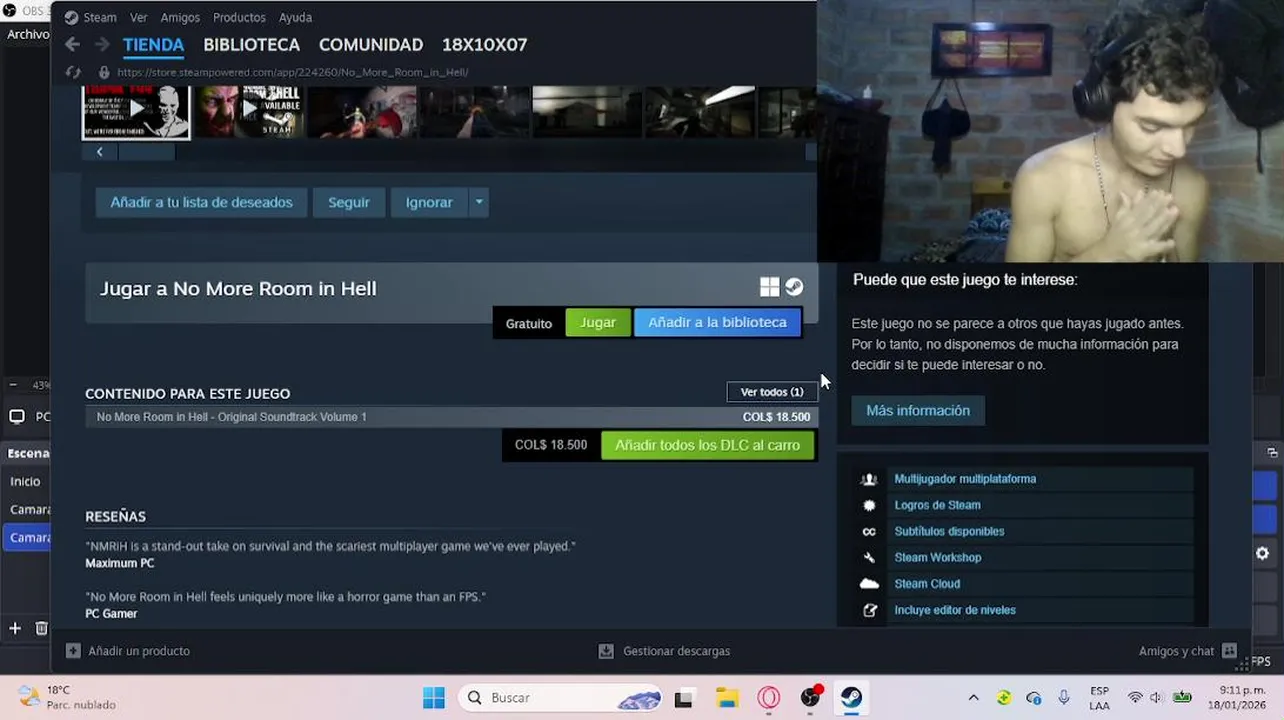Open the Ignorar dropdown arrow
This screenshot has width=1284, height=720.
(479, 202)
